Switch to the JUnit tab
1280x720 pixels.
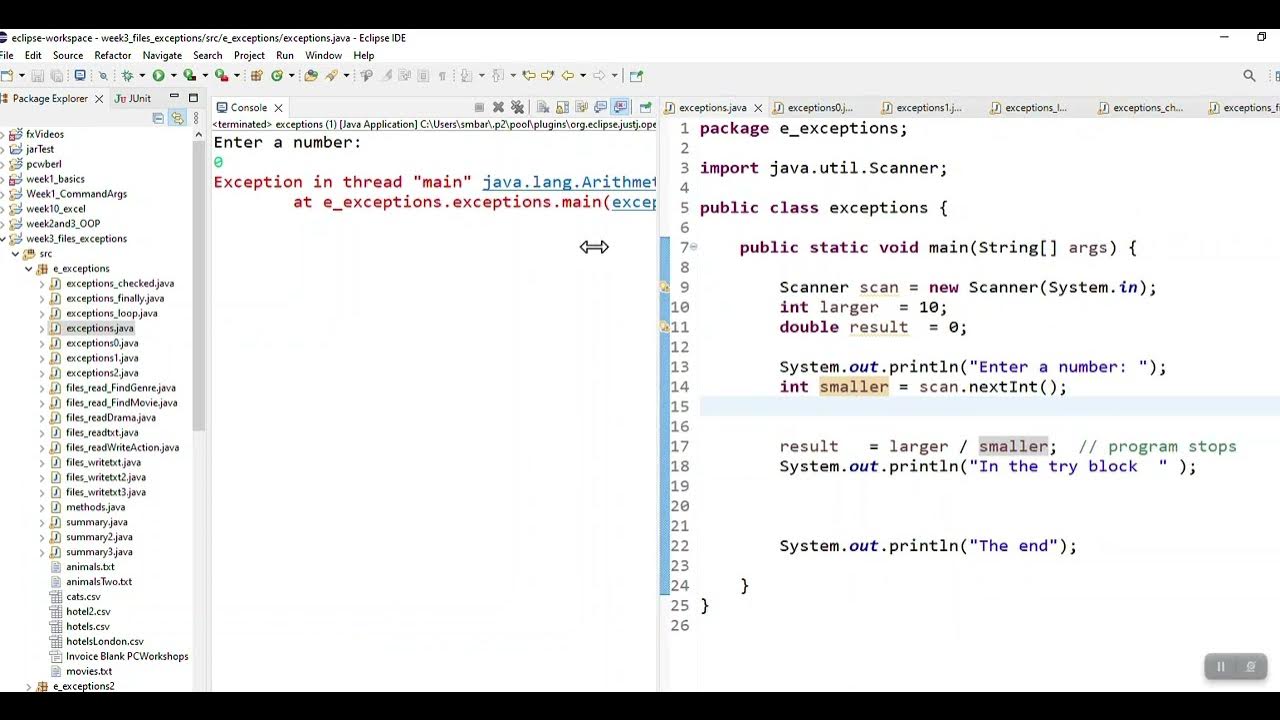pos(133,98)
